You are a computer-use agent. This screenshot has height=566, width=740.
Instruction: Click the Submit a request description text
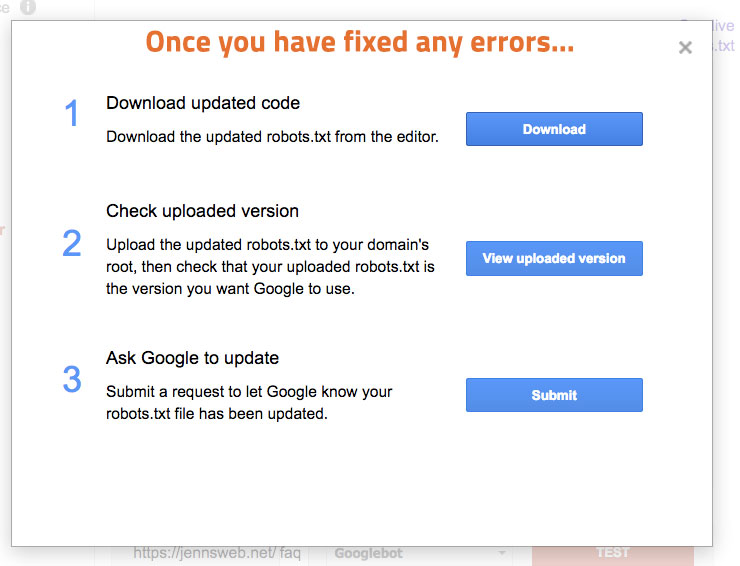(x=249, y=403)
